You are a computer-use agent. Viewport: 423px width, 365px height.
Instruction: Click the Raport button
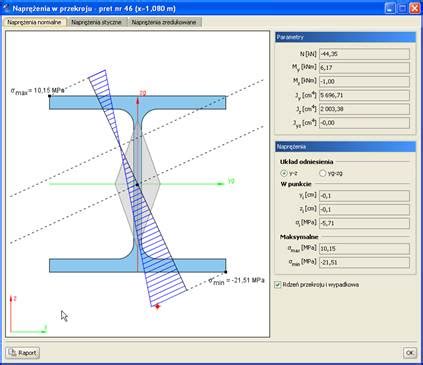(x=23, y=353)
